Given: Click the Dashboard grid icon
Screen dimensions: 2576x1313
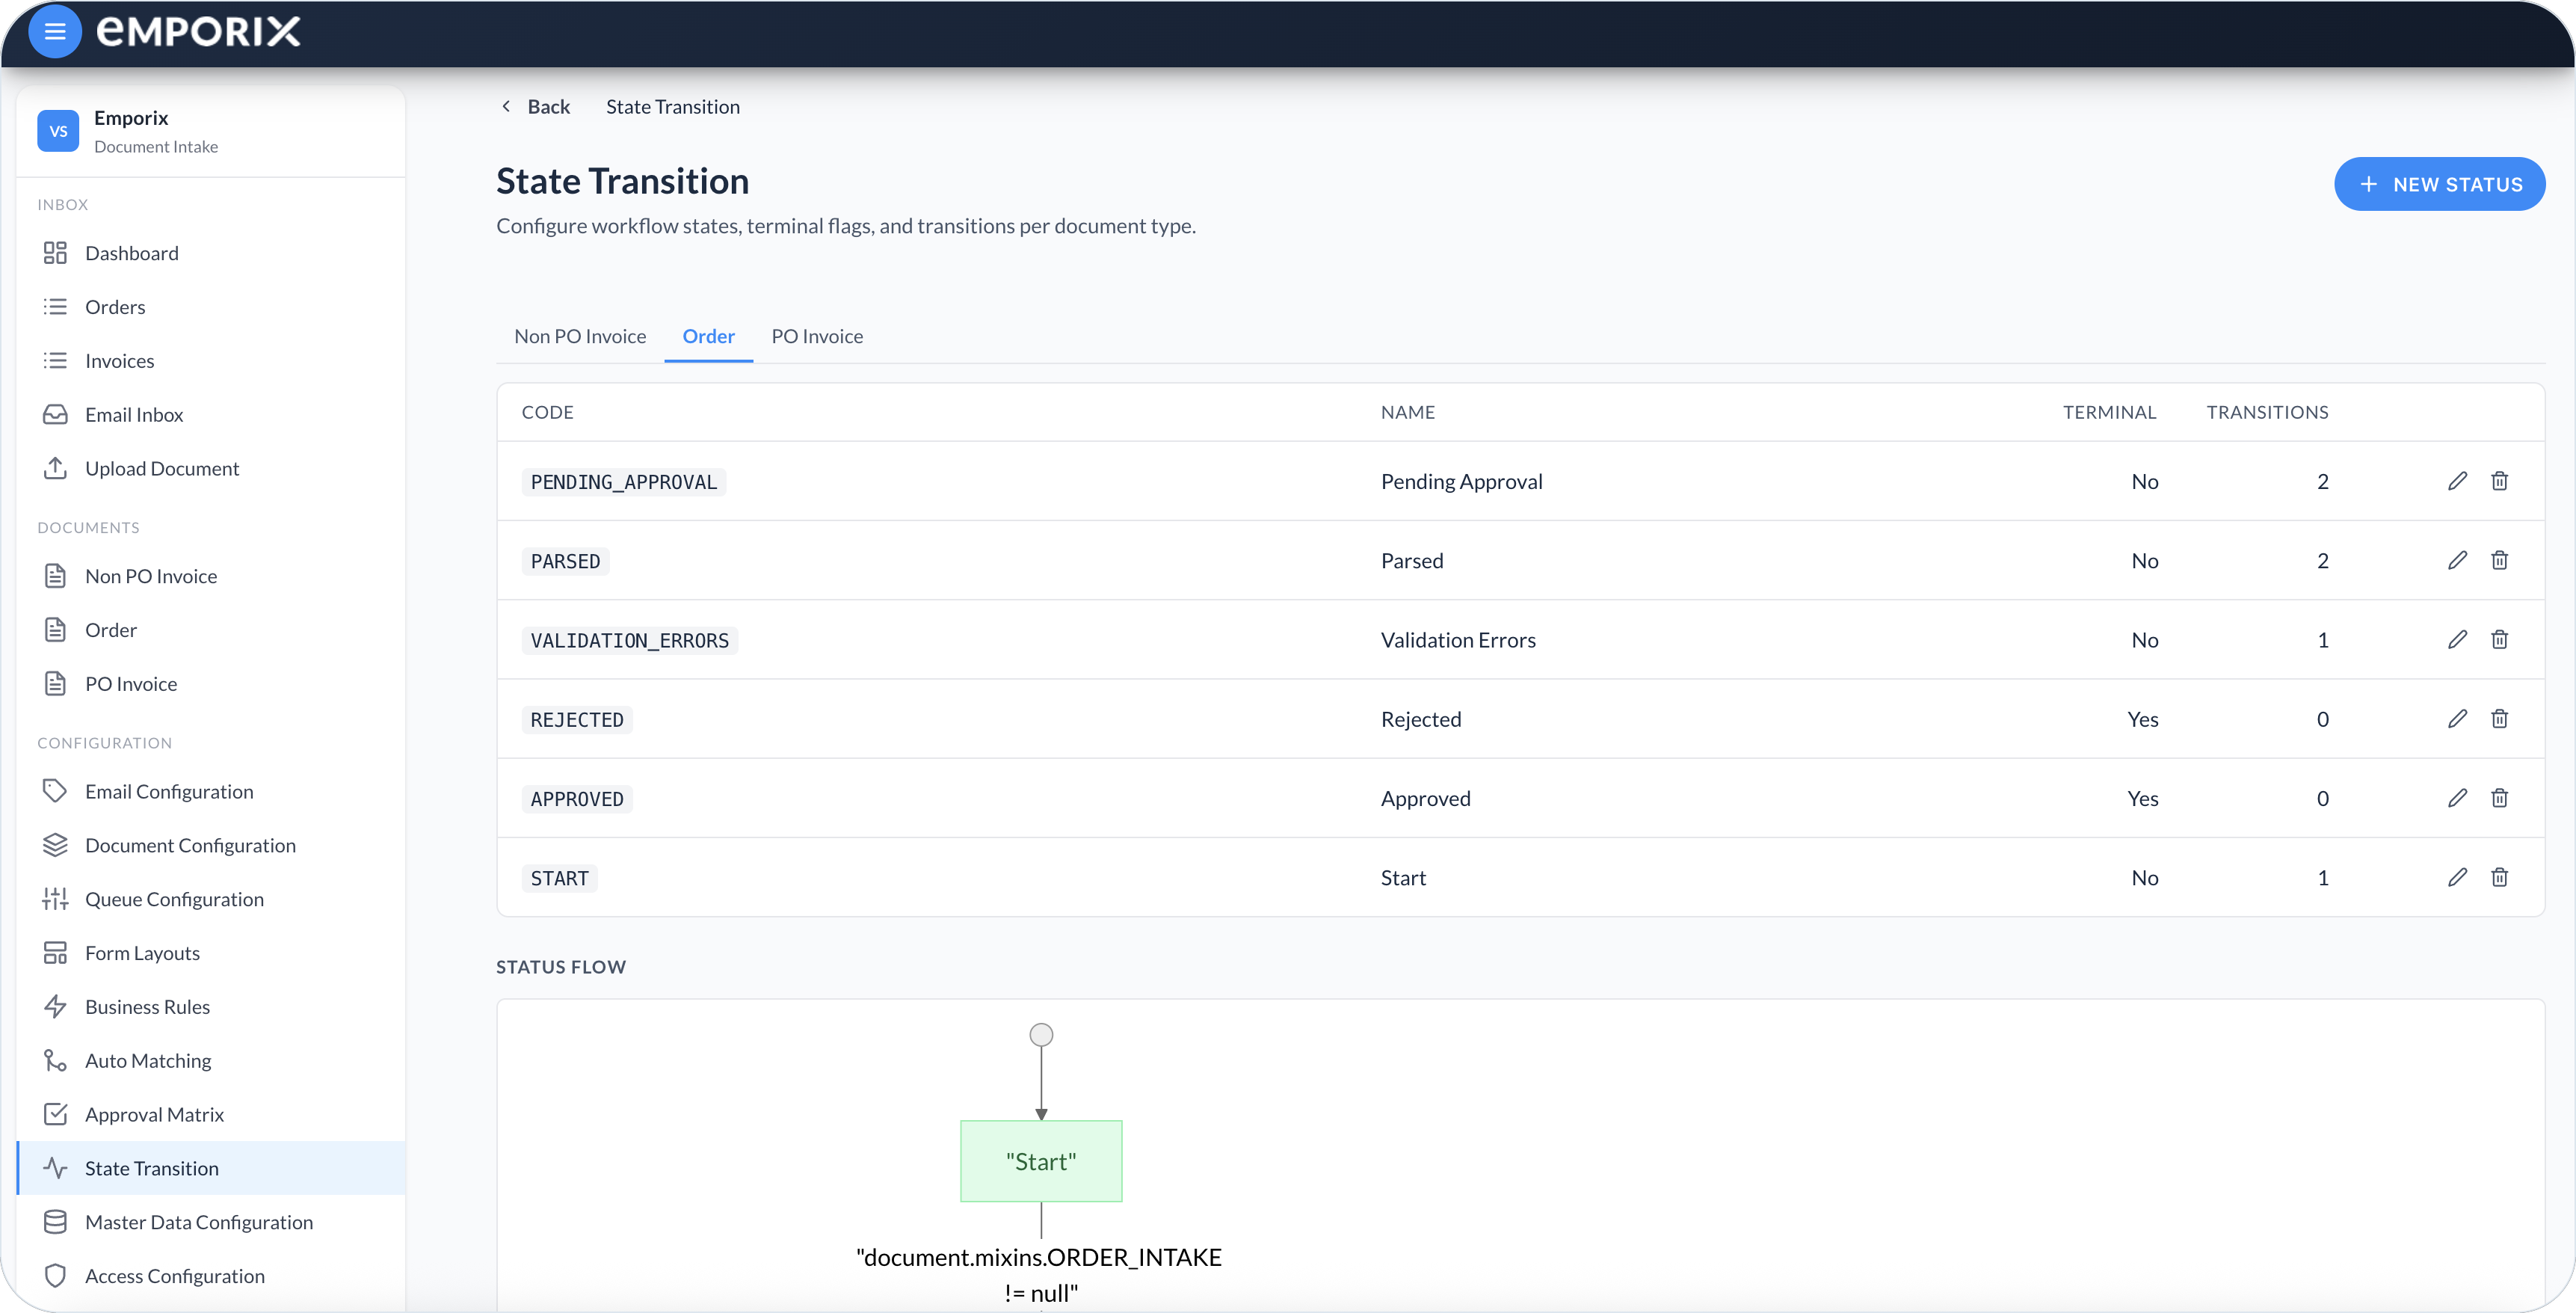Looking at the screenshot, I should point(55,253).
